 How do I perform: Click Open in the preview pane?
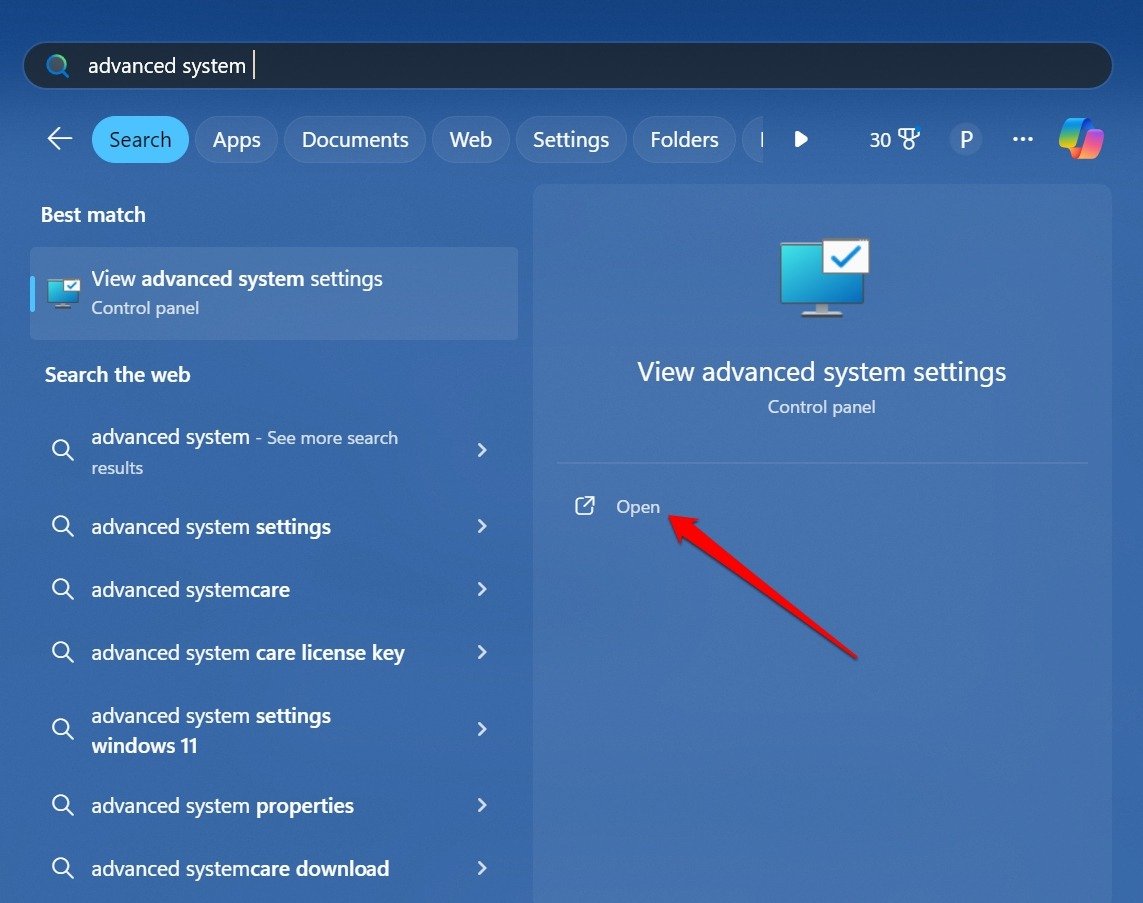(x=638, y=507)
